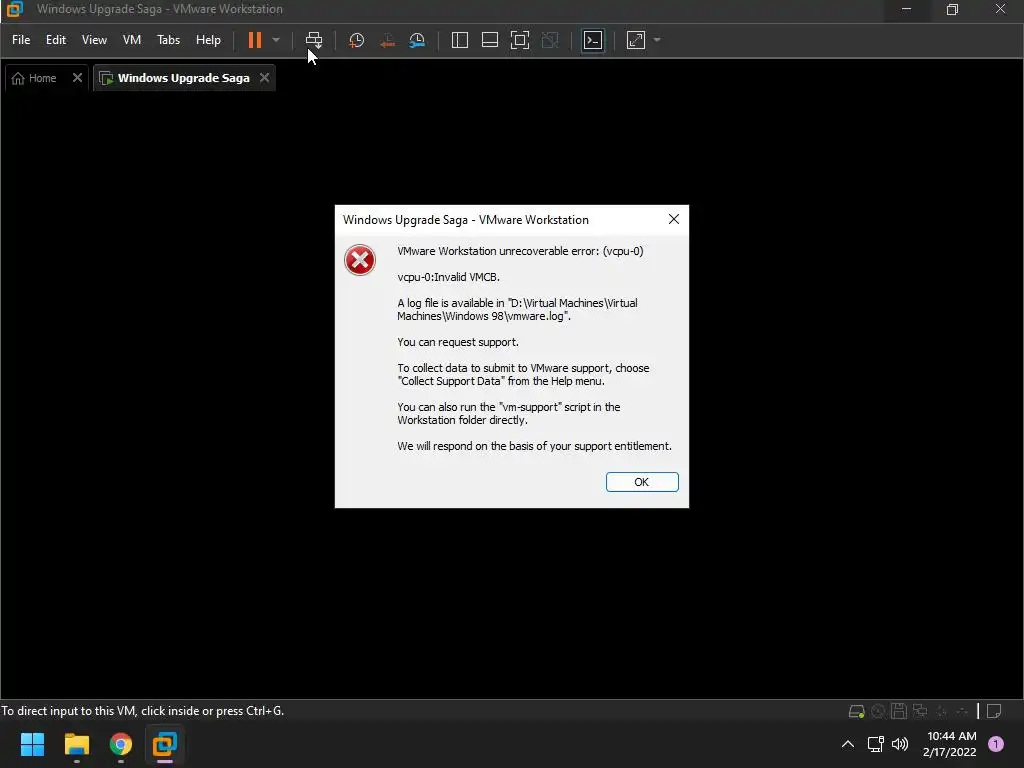The height and width of the screenshot is (768, 1024).
Task: Close the Windows Upgrade Saga tab
Action: (264, 78)
